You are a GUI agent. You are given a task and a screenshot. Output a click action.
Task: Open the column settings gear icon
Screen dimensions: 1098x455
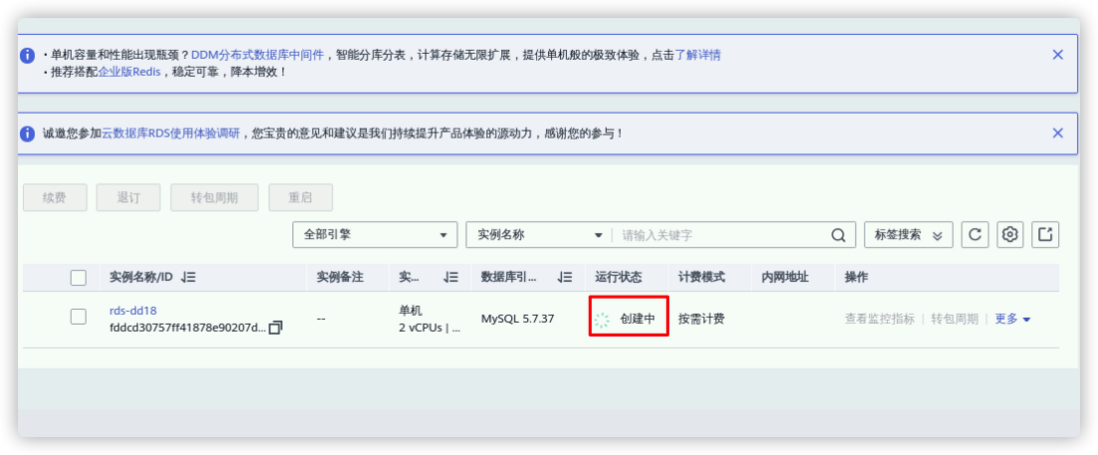(x=1009, y=235)
